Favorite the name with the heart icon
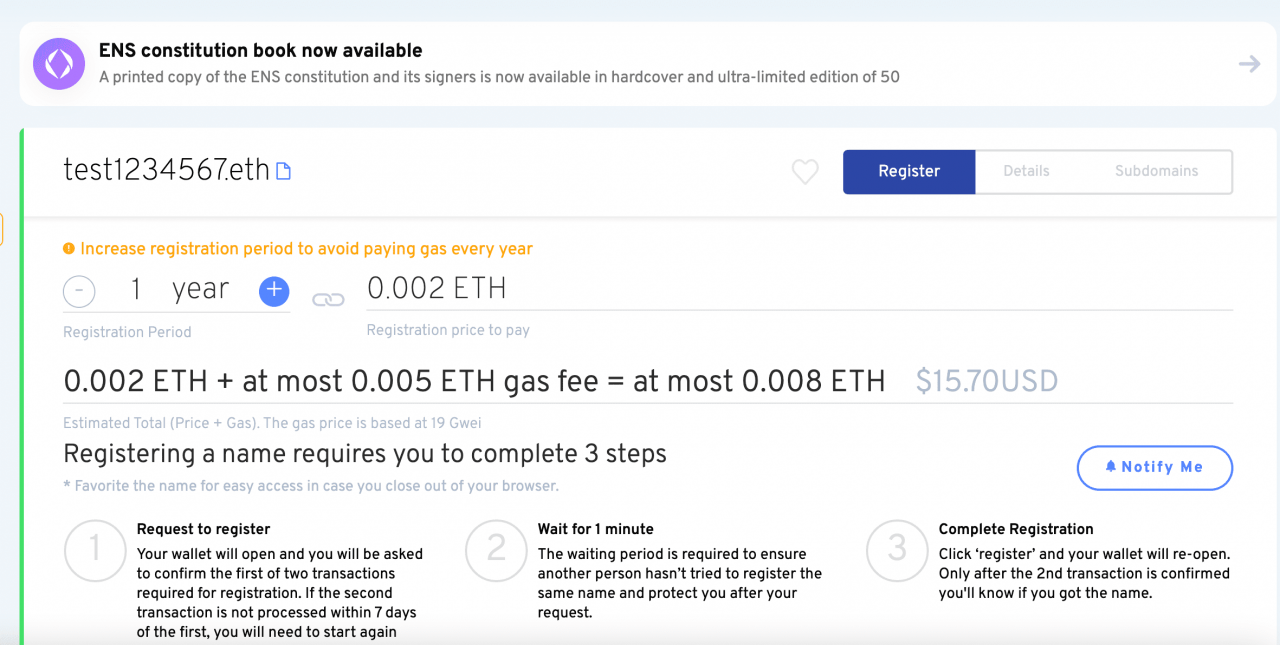The height and width of the screenshot is (645, 1280). pos(805,172)
